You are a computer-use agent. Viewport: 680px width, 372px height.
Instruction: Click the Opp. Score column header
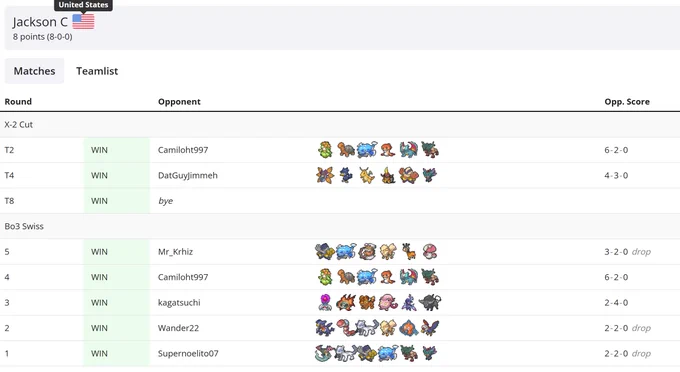[627, 101]
